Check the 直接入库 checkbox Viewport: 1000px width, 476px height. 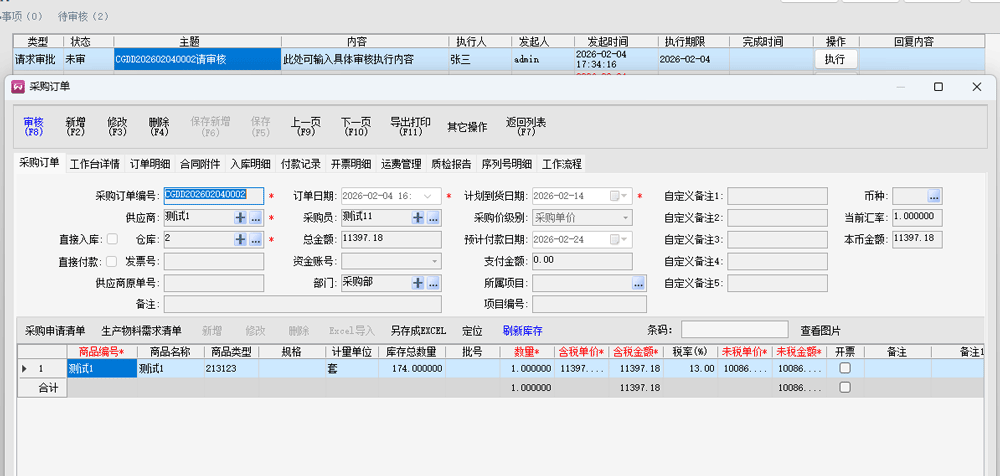pos(112,239)
